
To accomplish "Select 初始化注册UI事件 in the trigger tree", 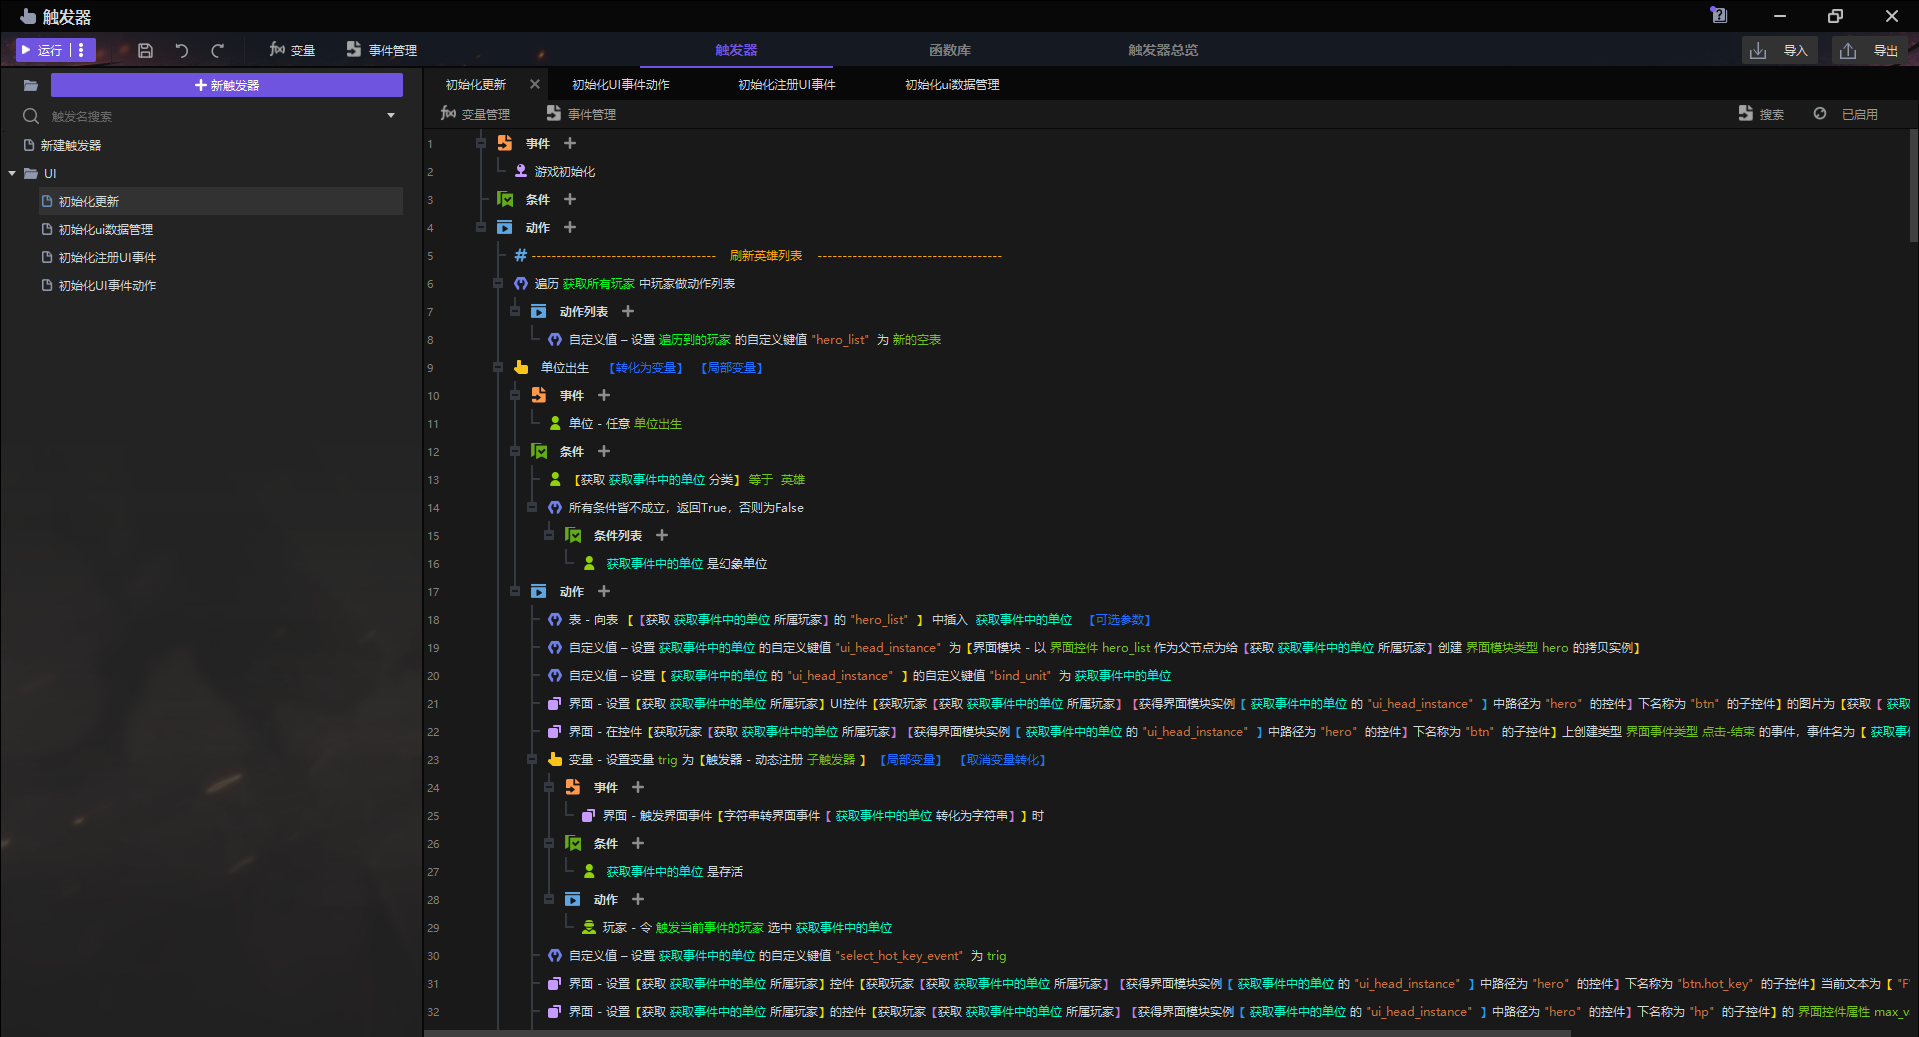I will (107, 257).
